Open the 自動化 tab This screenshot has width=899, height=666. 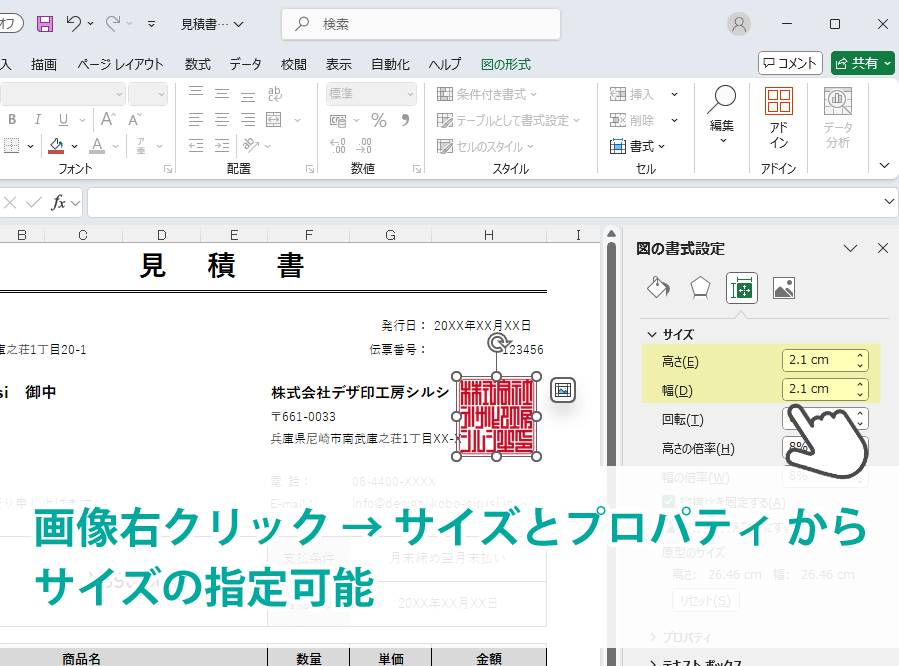coord(390,64)
